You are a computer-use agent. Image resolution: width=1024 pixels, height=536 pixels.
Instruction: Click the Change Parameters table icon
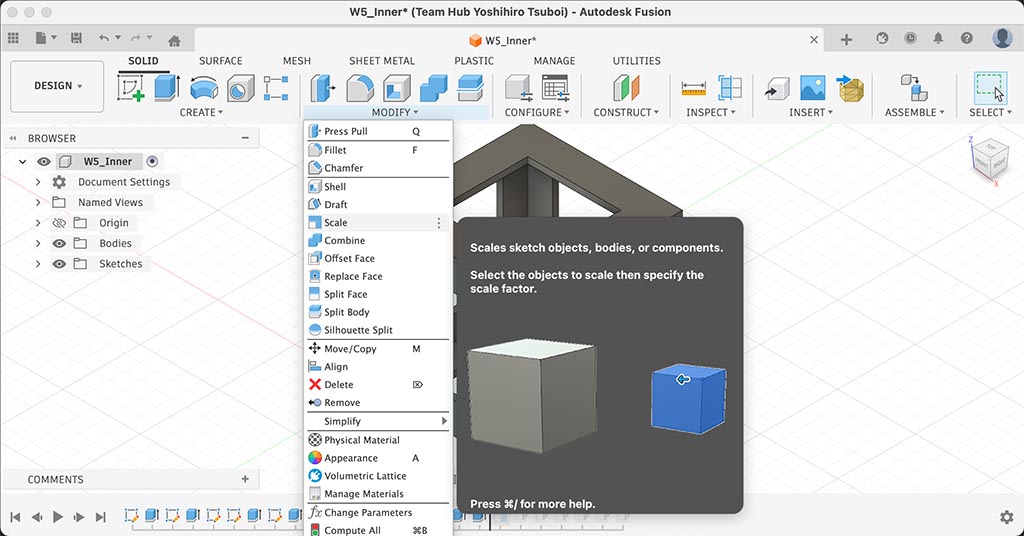pos(555,87)
